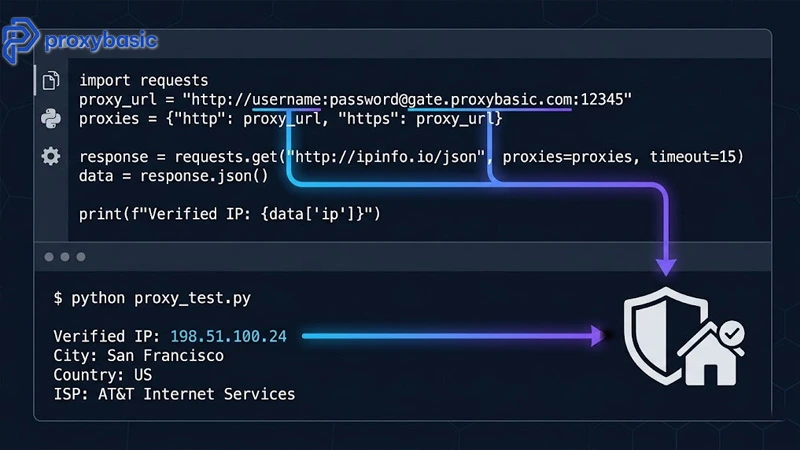Click the ipinfo.io/json URL string
Screen dimensions: 800x450
385,157
